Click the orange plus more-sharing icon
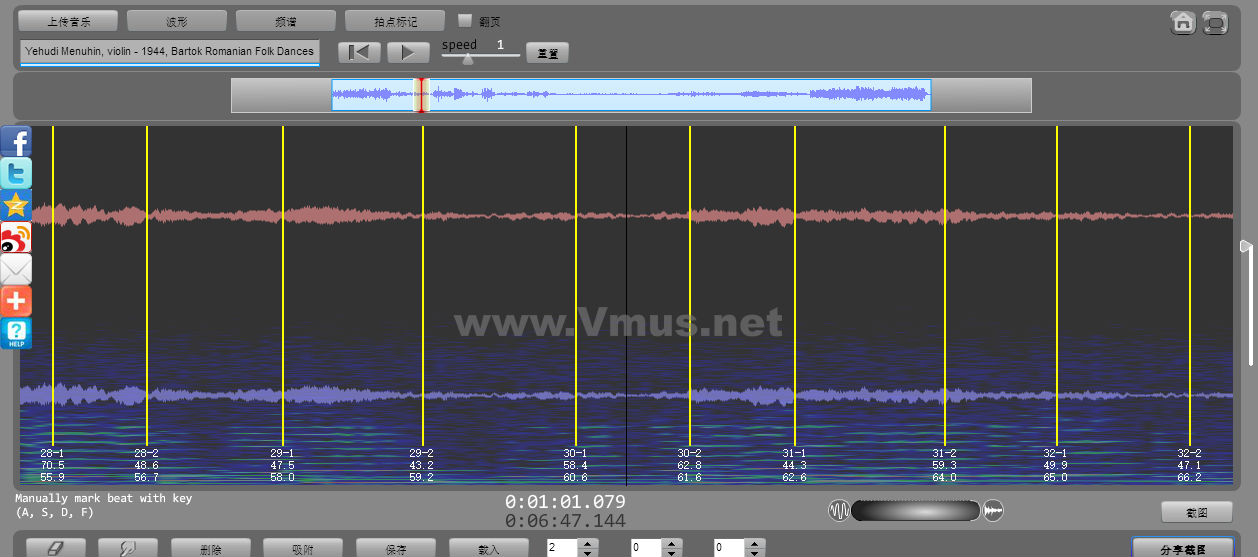Viewport: 1258px width, 557px height. click(x=16, y=301)
